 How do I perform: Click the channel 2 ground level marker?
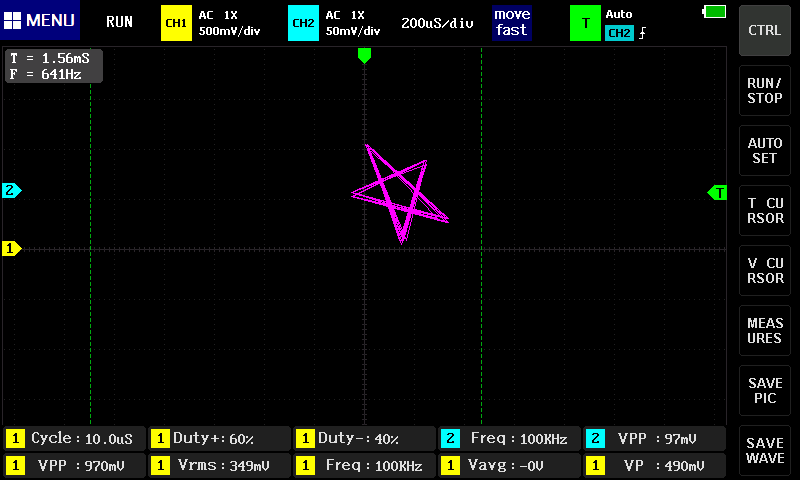(x=11, y=190)
